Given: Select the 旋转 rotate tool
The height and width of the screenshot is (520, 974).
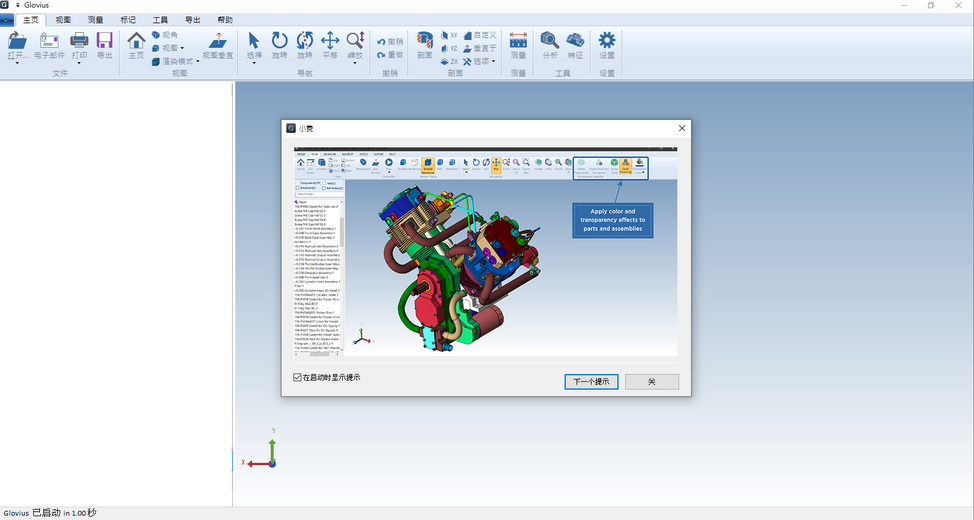Looking at the screenshot, I should [x=279, y=41].
